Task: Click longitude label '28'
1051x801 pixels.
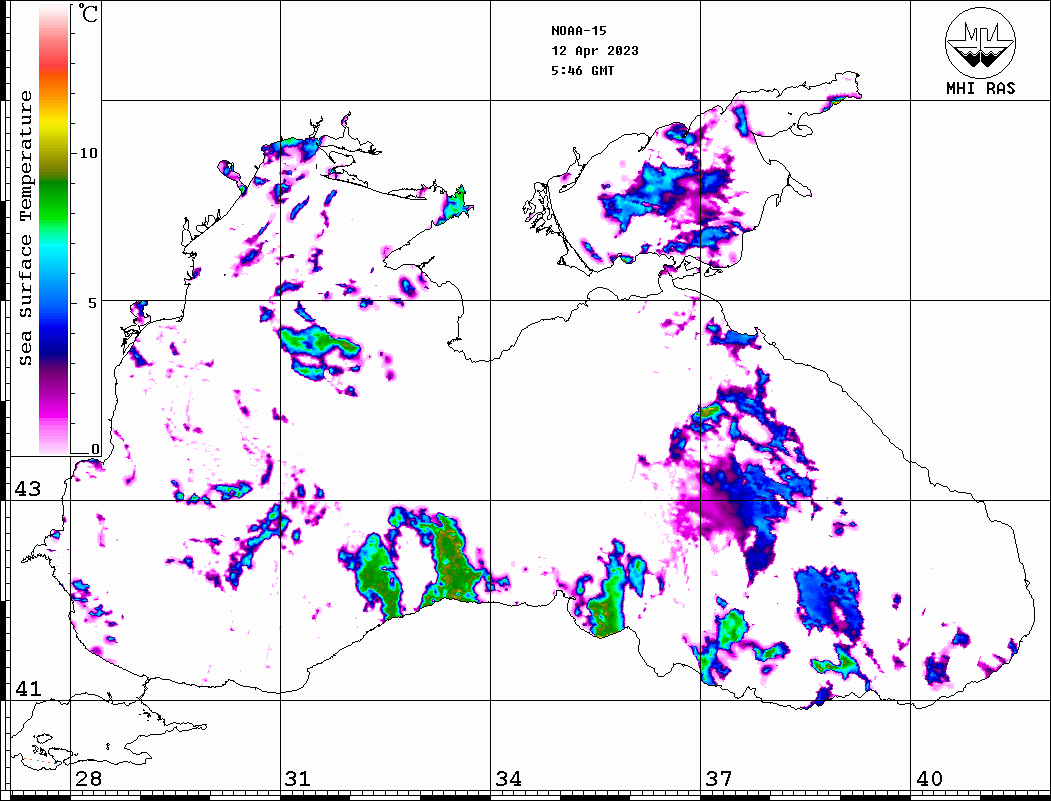Action: point(88,778)
